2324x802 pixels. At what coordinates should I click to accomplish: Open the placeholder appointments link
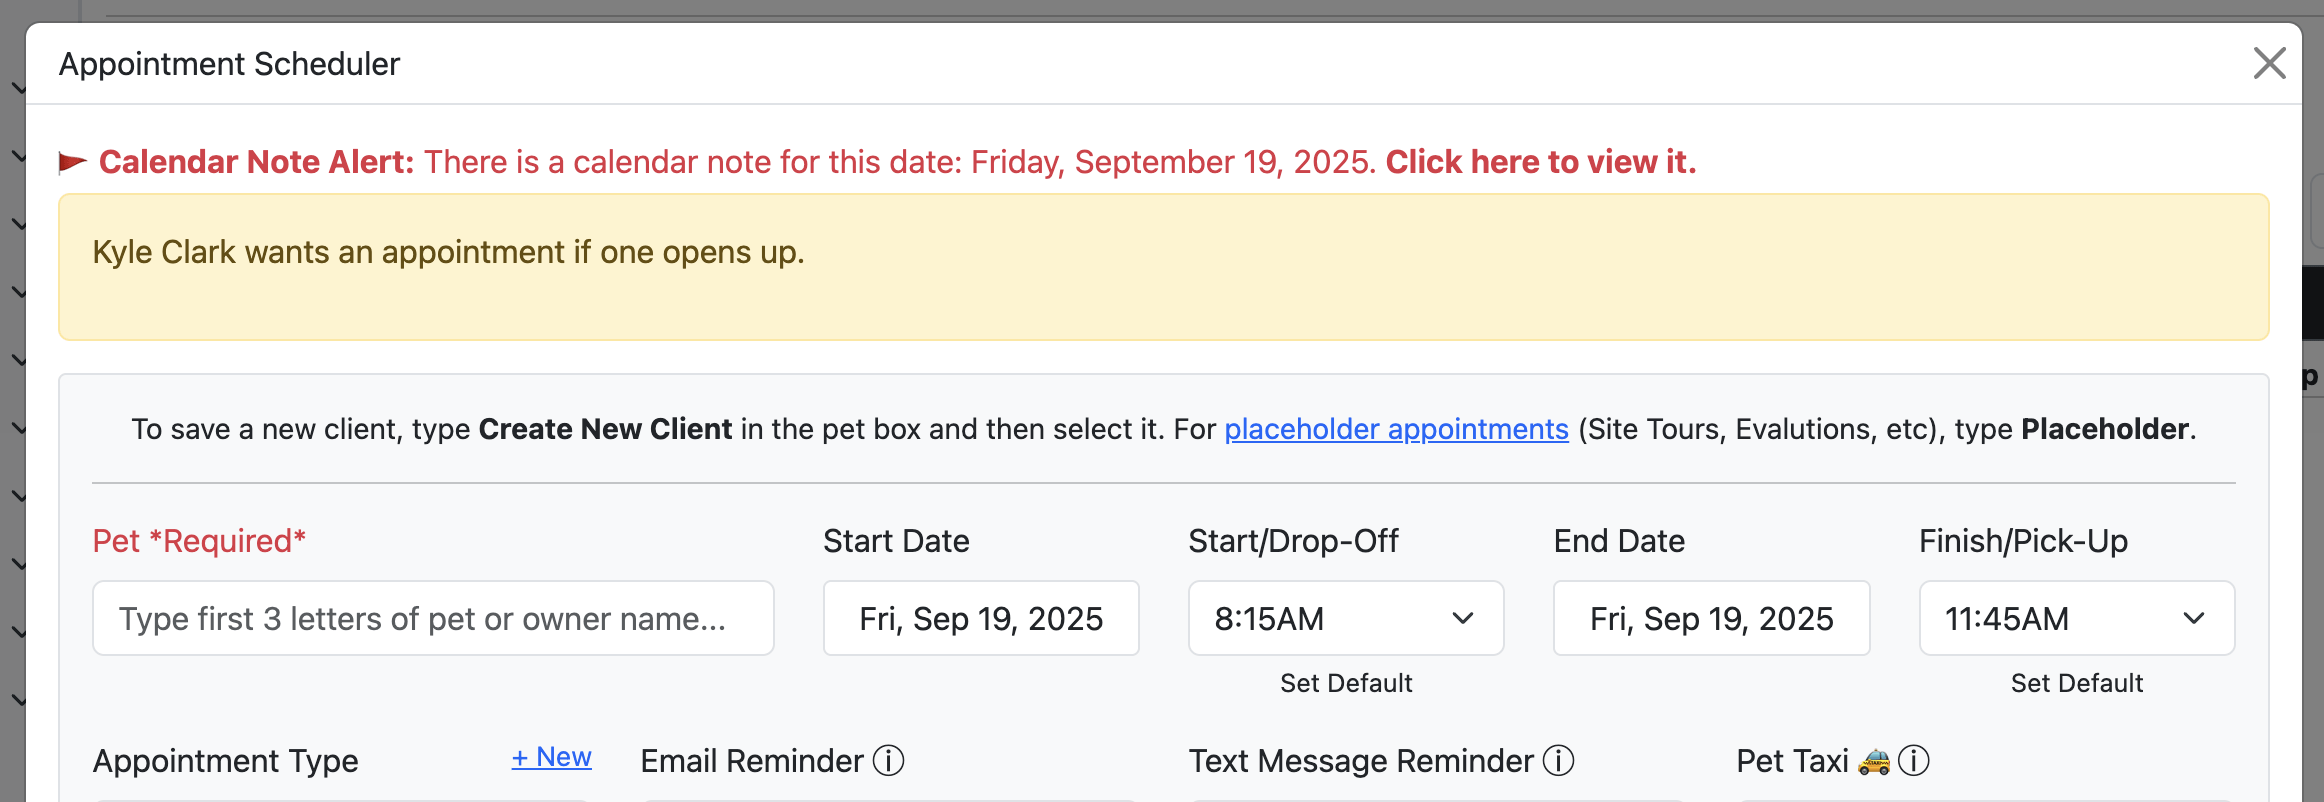[x=1396, y=429]
